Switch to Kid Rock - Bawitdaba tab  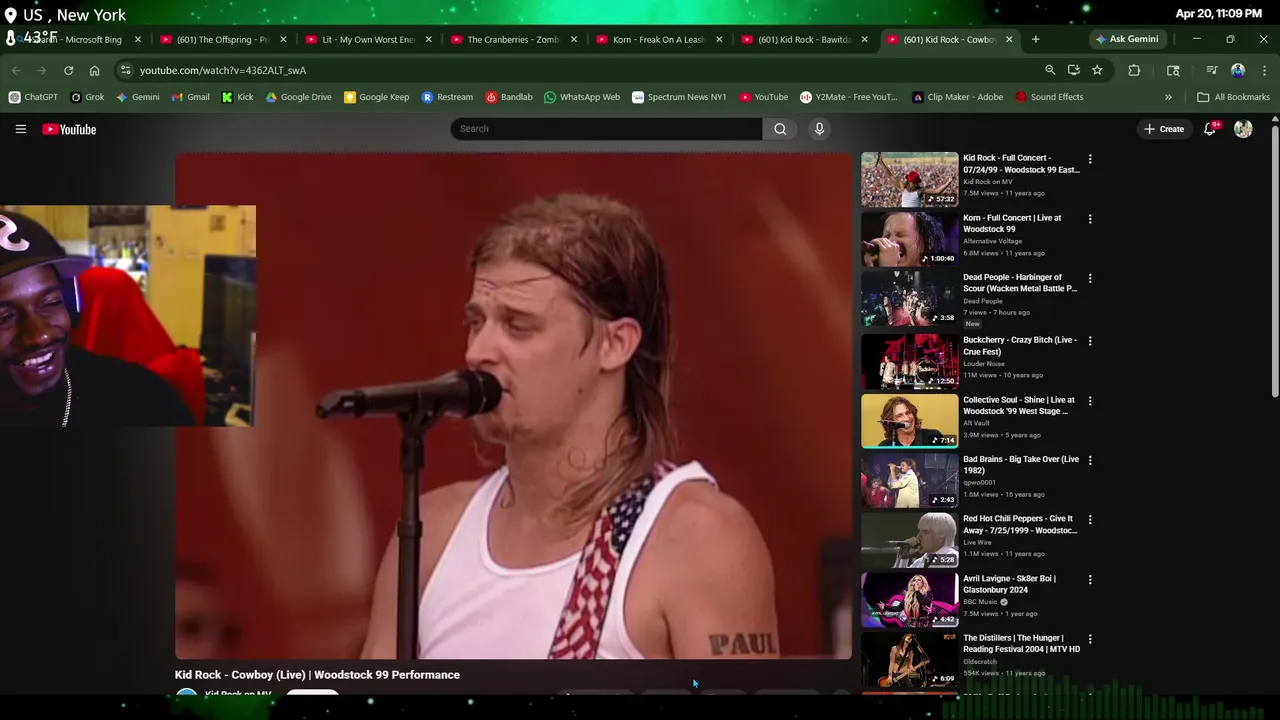click(803, 39)
